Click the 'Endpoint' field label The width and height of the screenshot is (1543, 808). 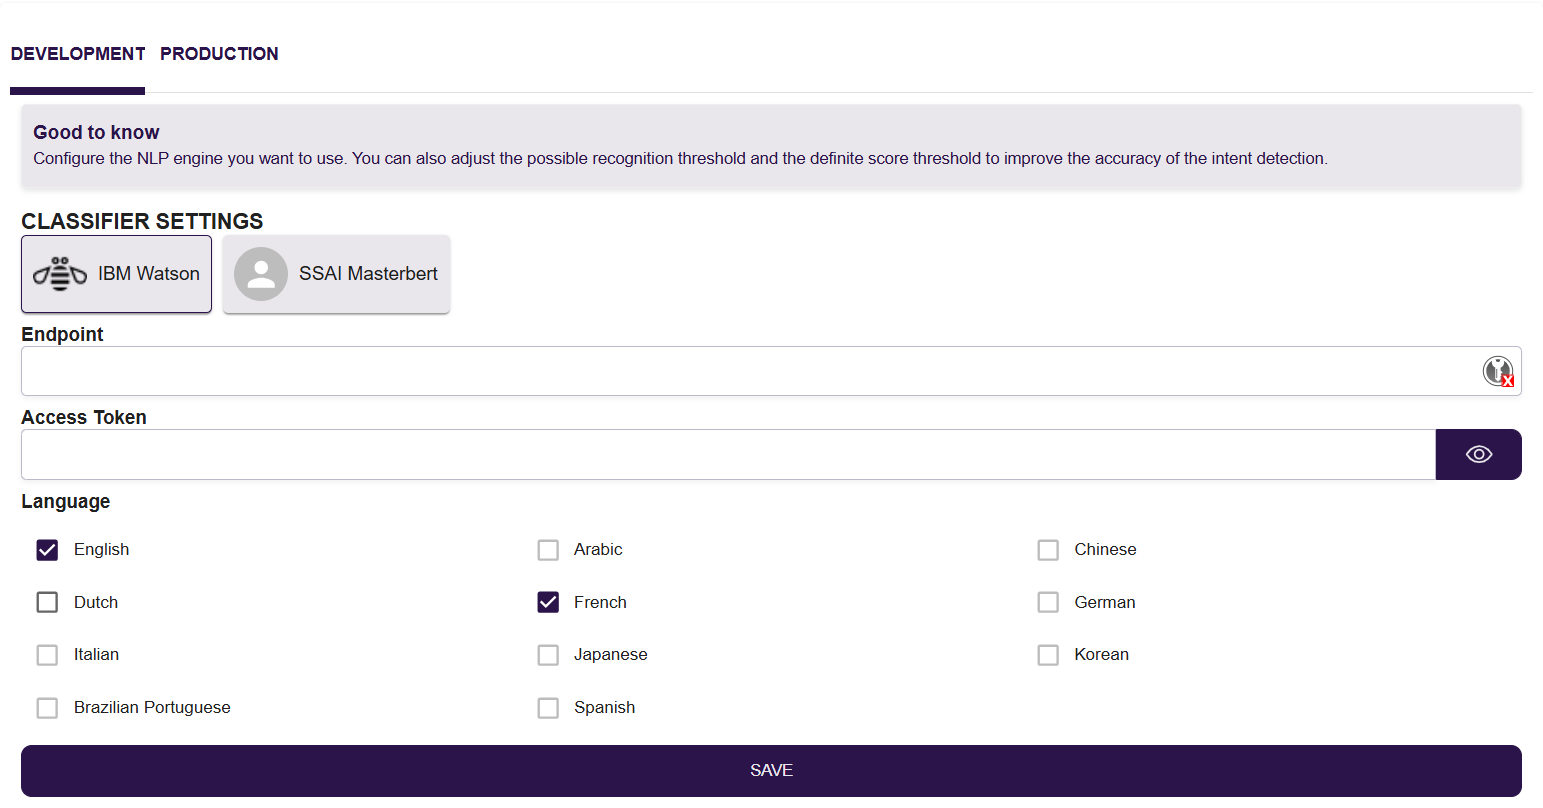pos(62,334)
